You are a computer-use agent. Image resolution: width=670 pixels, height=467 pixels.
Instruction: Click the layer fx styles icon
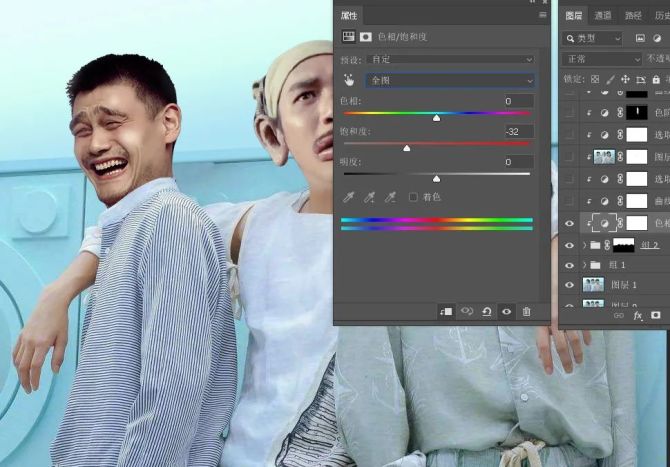[638, 315]
